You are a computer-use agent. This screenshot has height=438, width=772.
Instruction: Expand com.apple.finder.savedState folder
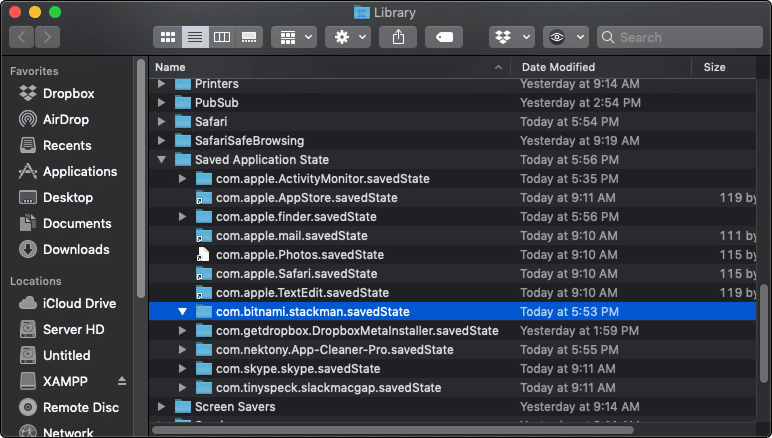click(182, 217)
